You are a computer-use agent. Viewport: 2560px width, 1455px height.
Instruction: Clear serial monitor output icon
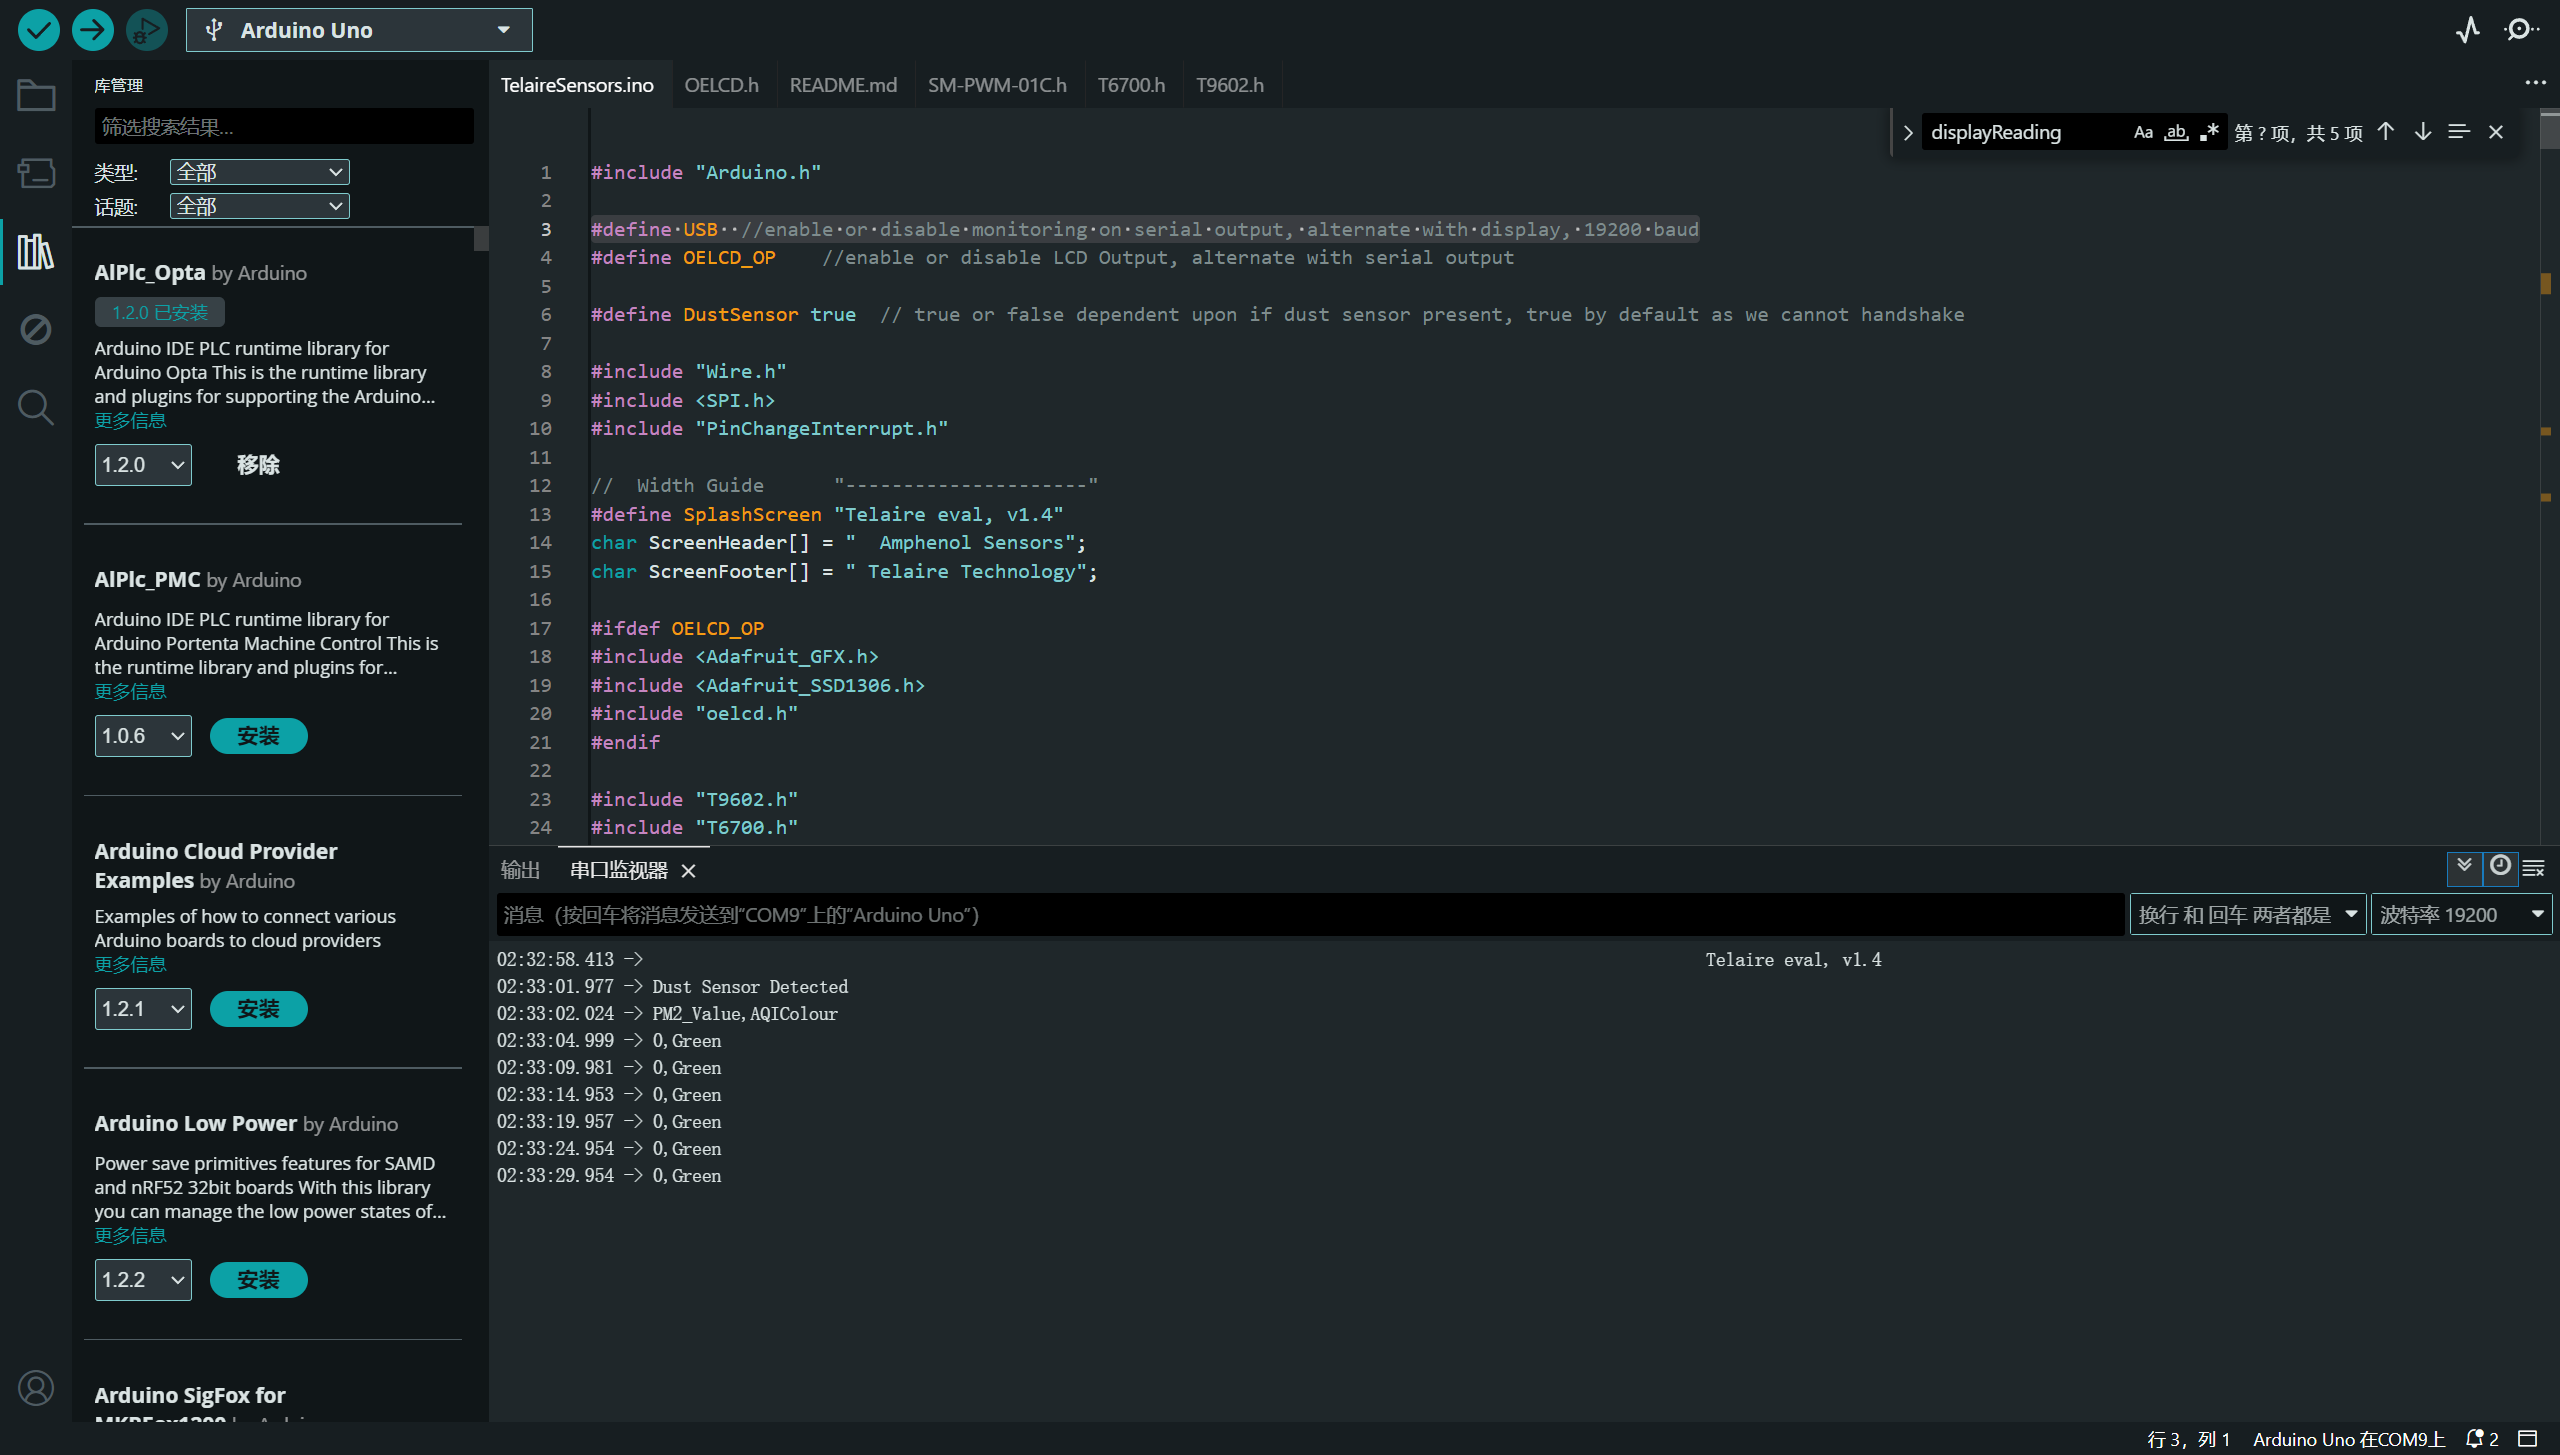click(x=2533, y=868)
